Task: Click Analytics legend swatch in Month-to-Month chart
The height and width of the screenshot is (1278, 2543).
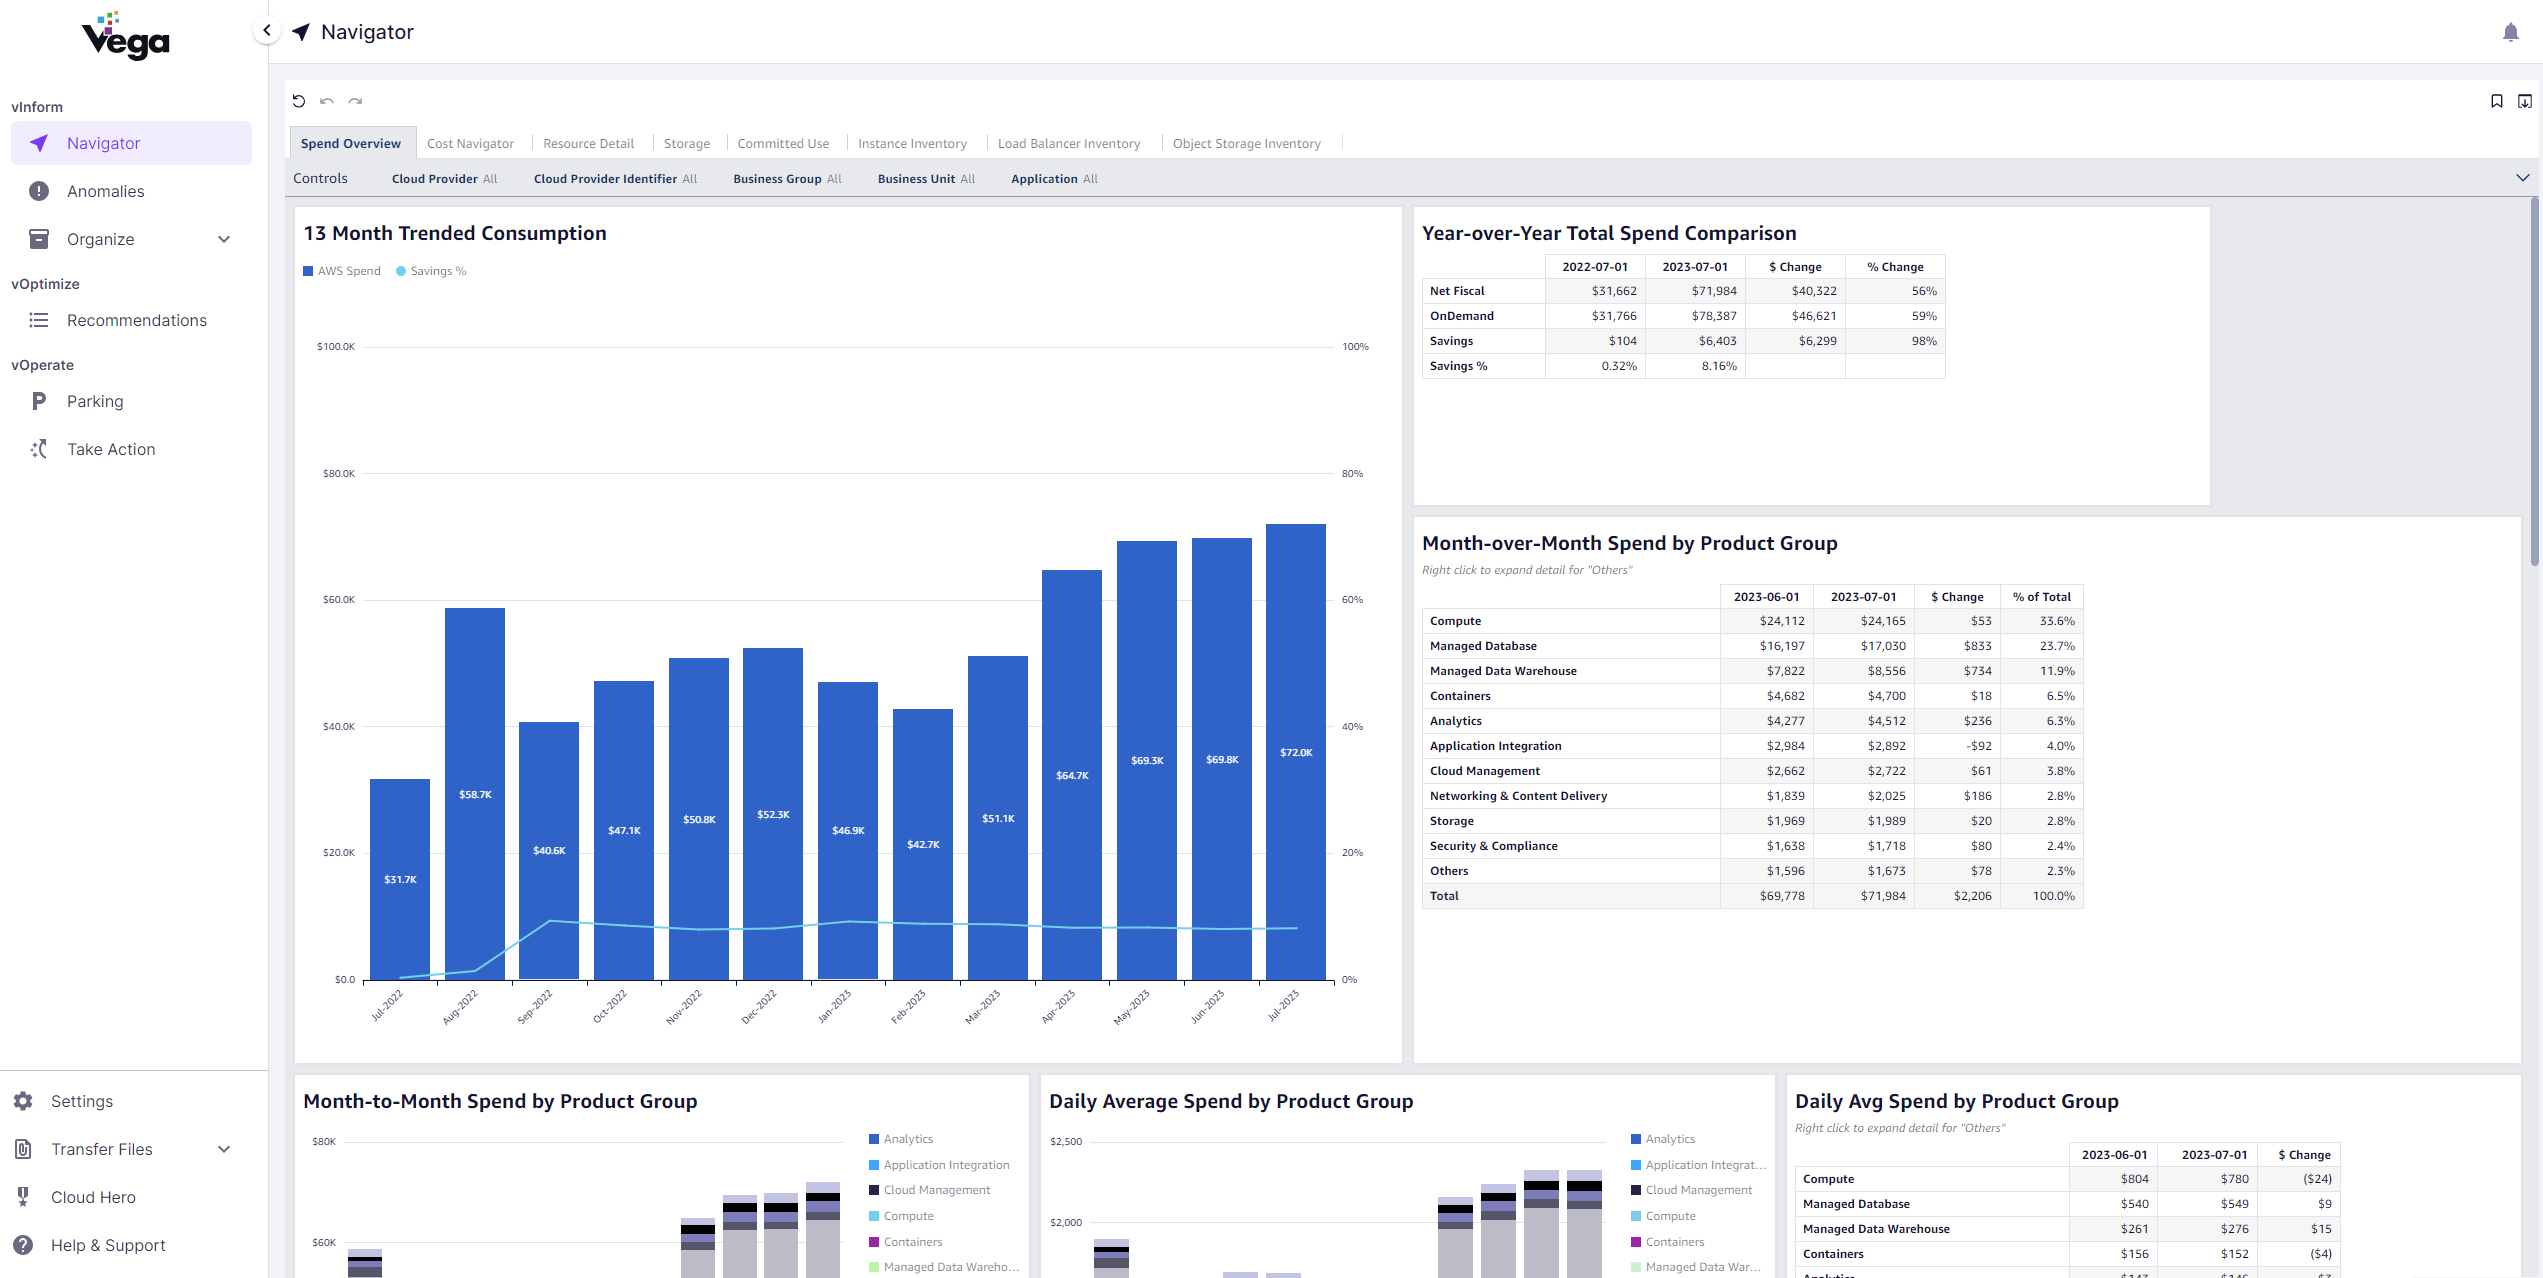Action: (x=874, y=1139)
